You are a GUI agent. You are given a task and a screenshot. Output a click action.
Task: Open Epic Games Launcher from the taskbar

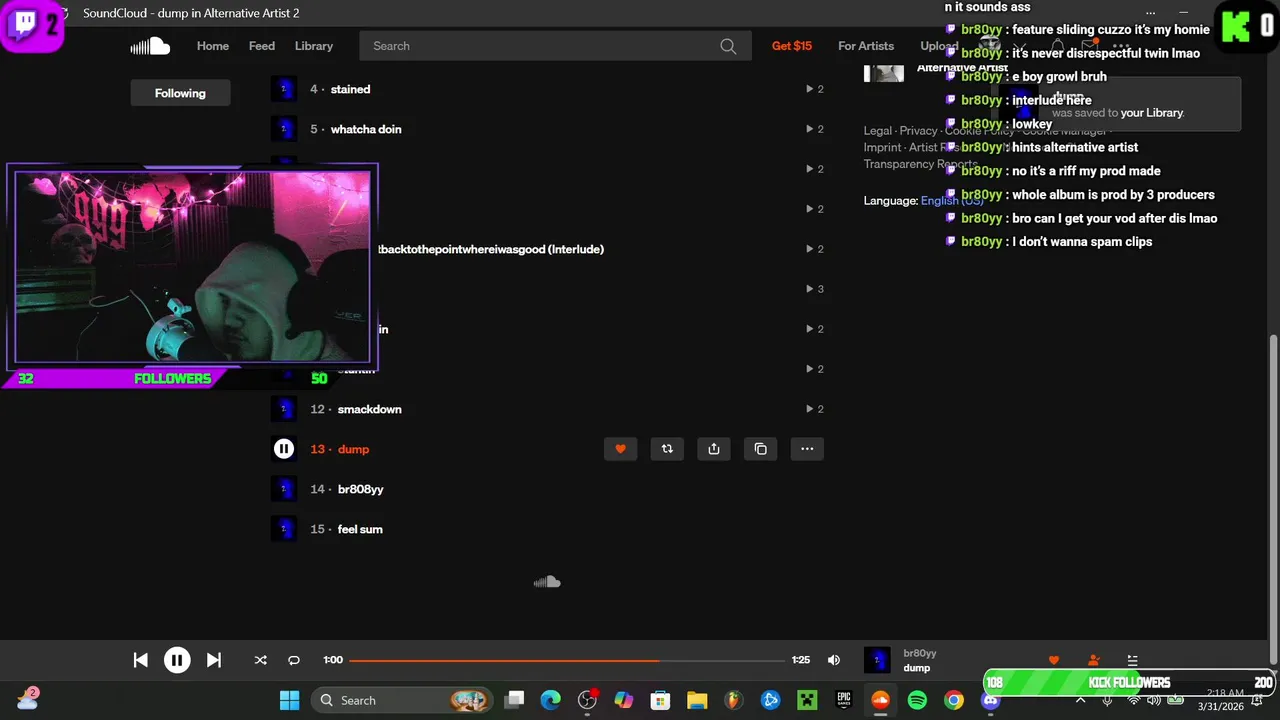coord(844,700)
